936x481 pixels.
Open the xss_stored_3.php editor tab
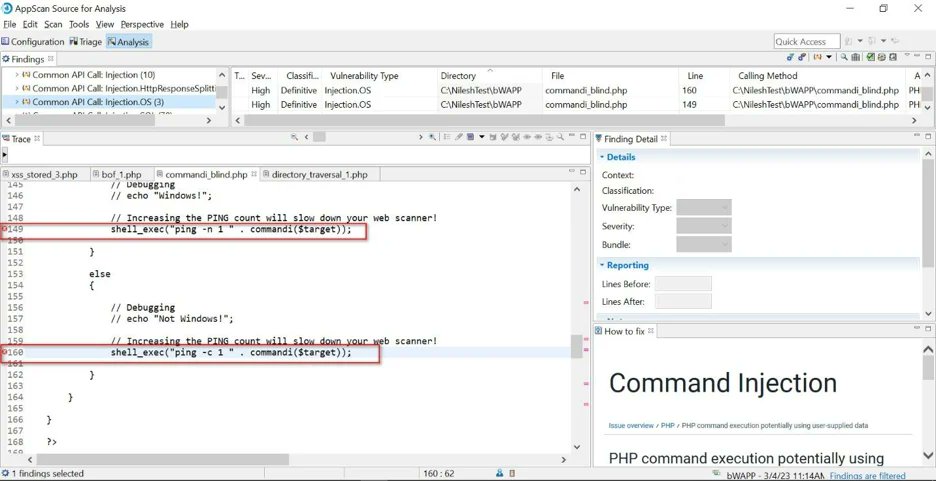click(x=45, y=175)
